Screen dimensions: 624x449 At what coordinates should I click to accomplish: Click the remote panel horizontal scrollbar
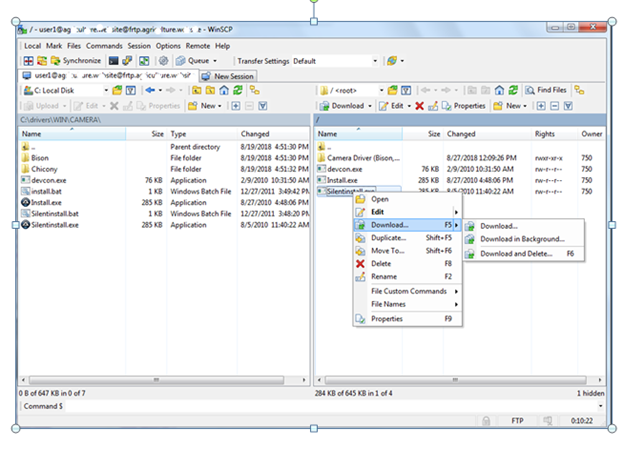point(460,380)
